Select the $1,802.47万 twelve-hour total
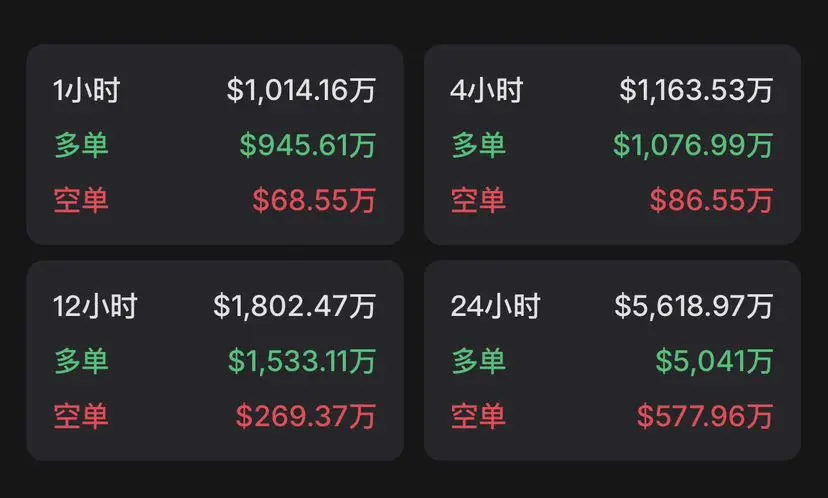 pos(295,306)
